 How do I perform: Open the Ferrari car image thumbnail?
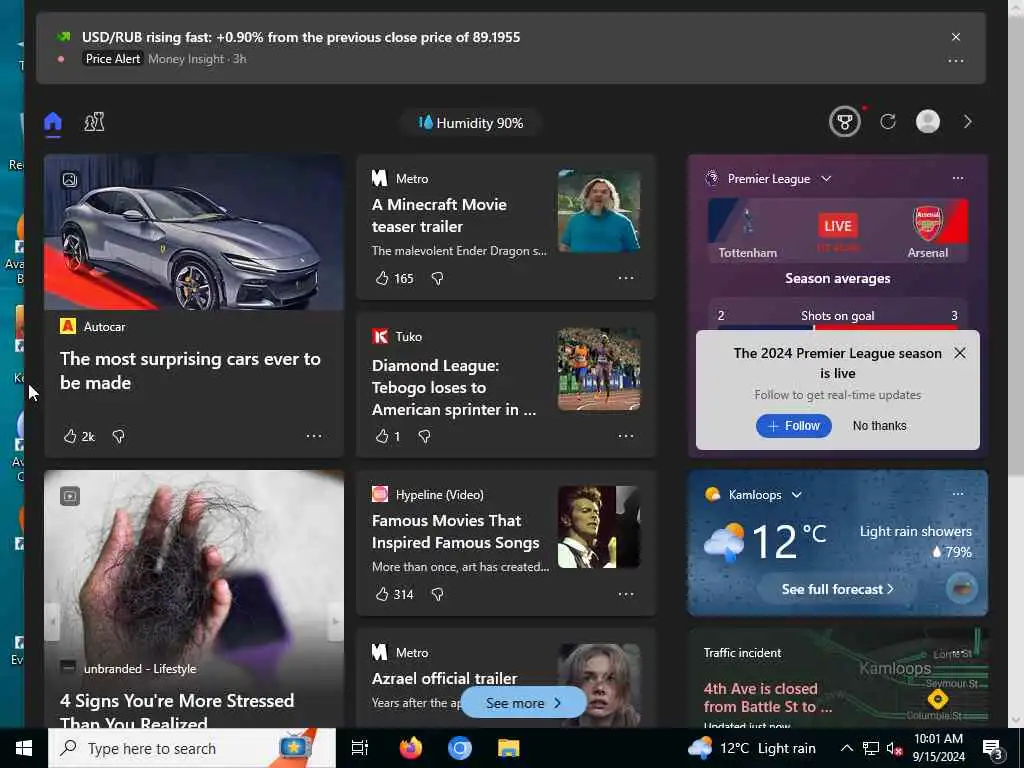[x=194, y=232]
